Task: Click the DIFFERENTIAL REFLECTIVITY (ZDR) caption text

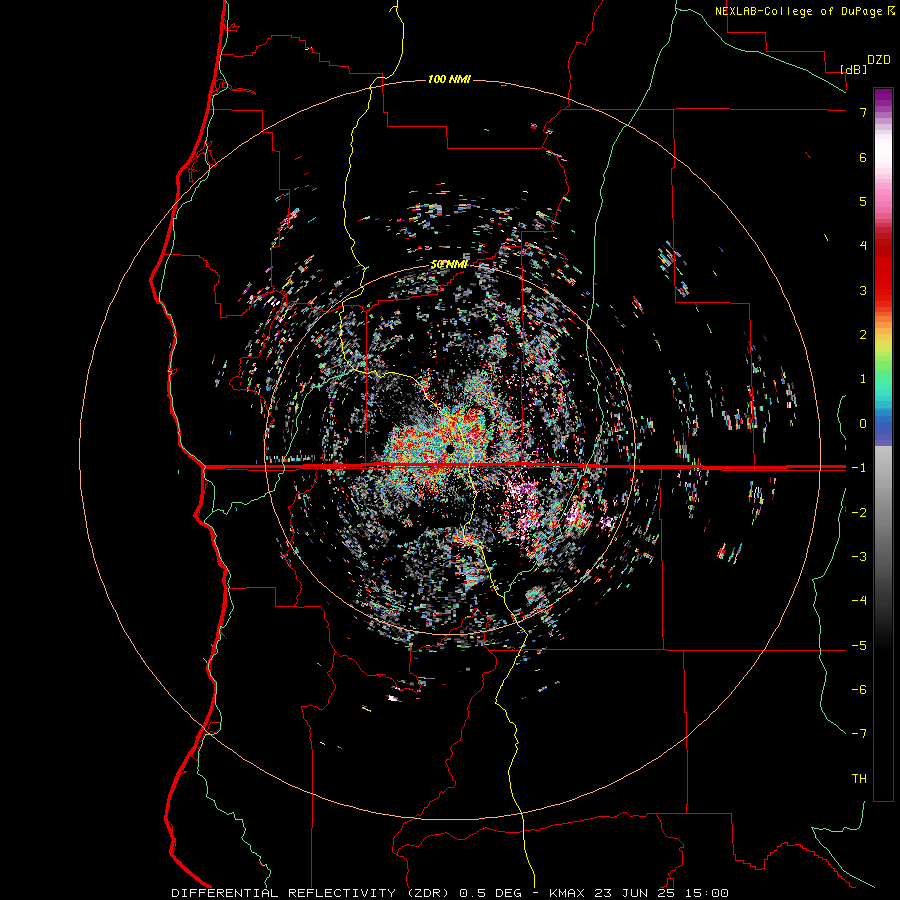Action: pos(311,893)
